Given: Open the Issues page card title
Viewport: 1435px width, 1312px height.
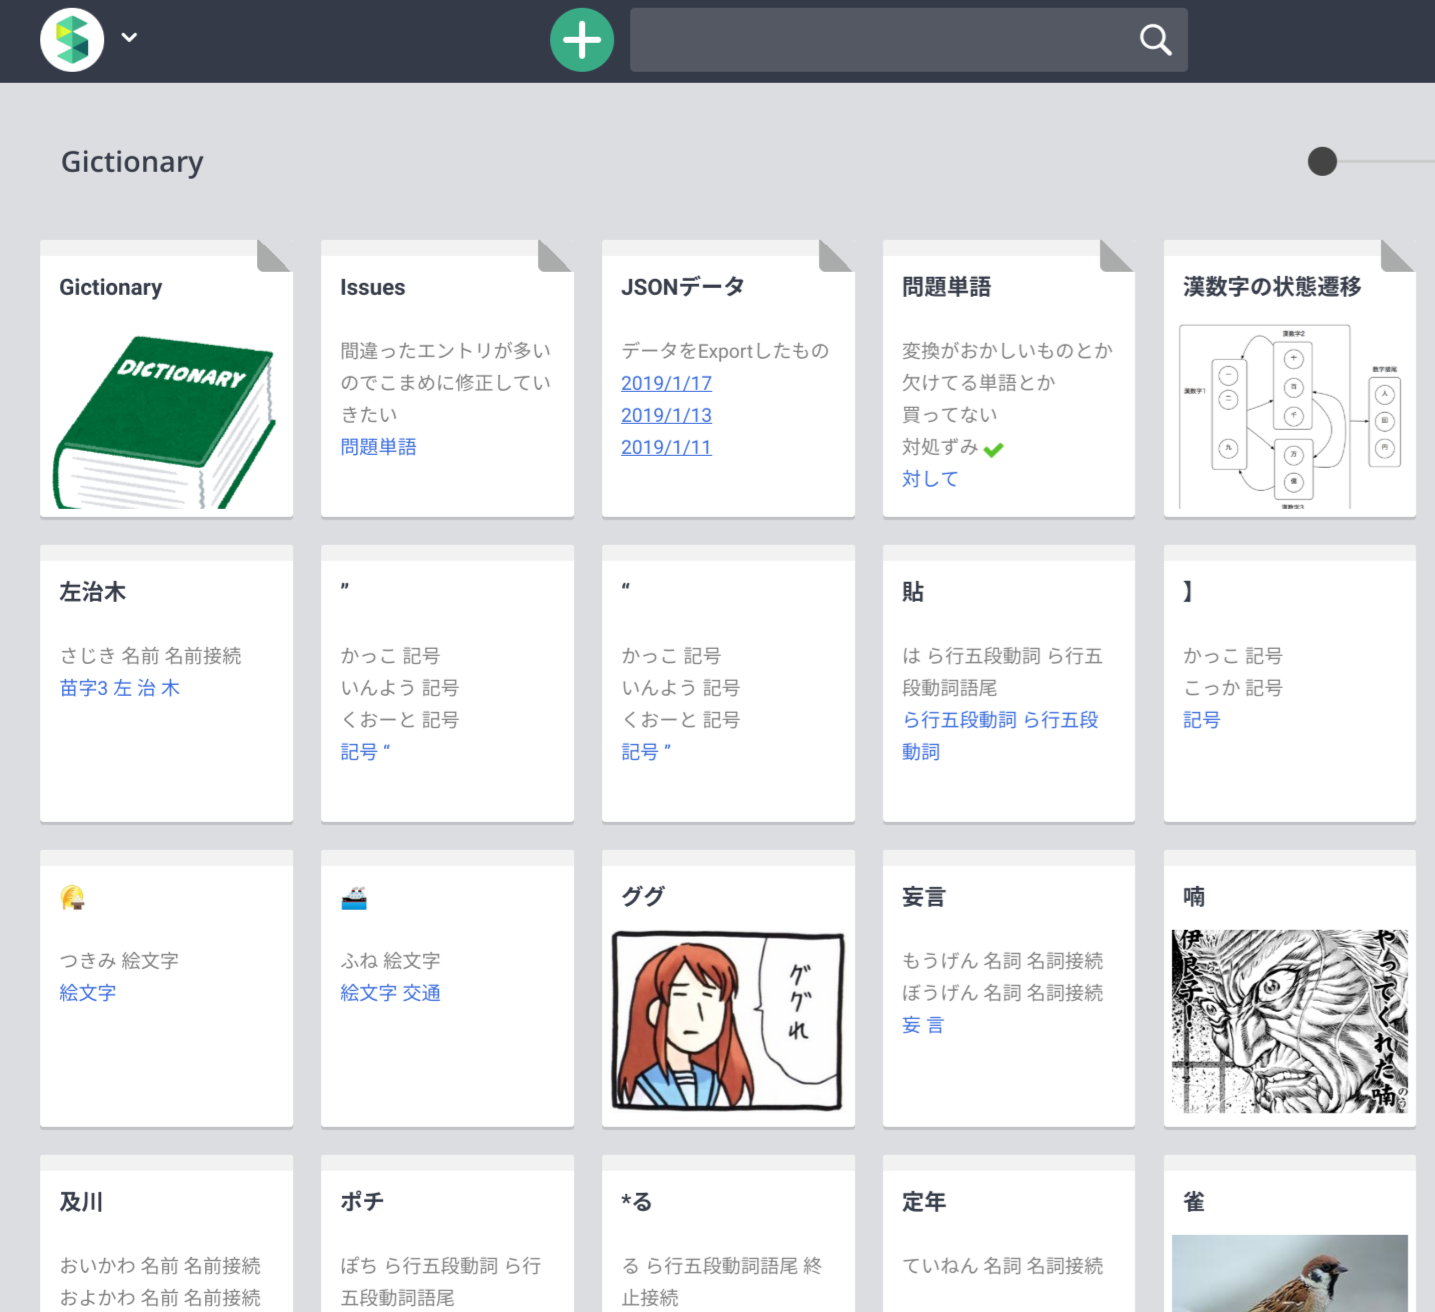Looking at the screenshot, I should click(x=373, y=288).
